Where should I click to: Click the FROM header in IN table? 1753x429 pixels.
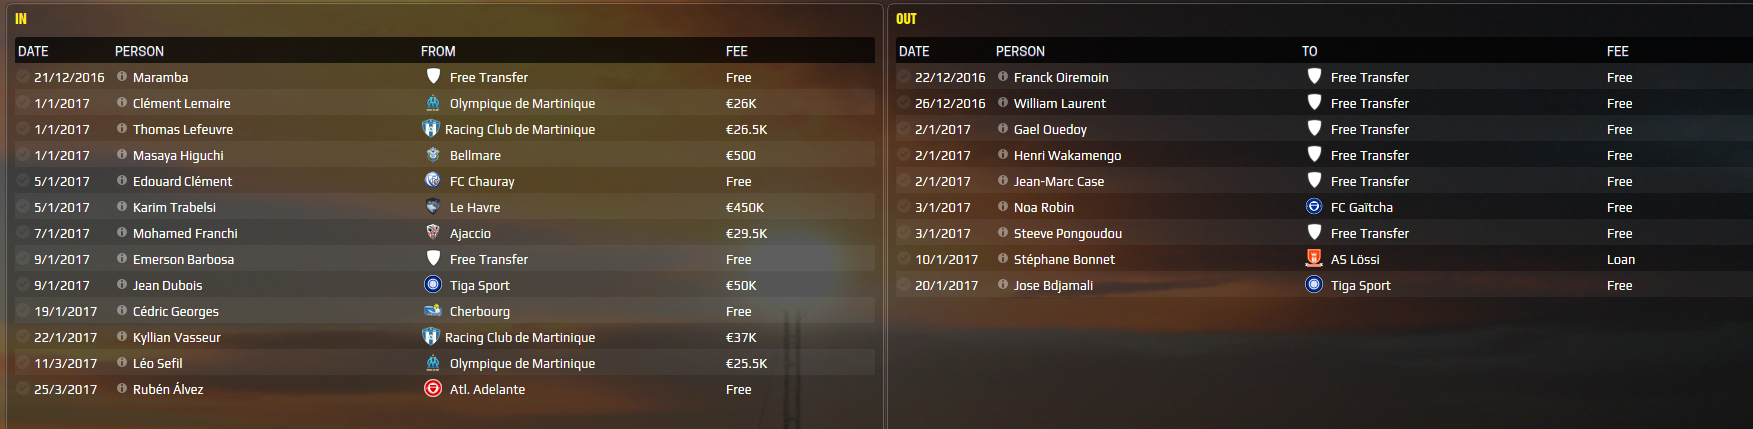tap(438, 51)
